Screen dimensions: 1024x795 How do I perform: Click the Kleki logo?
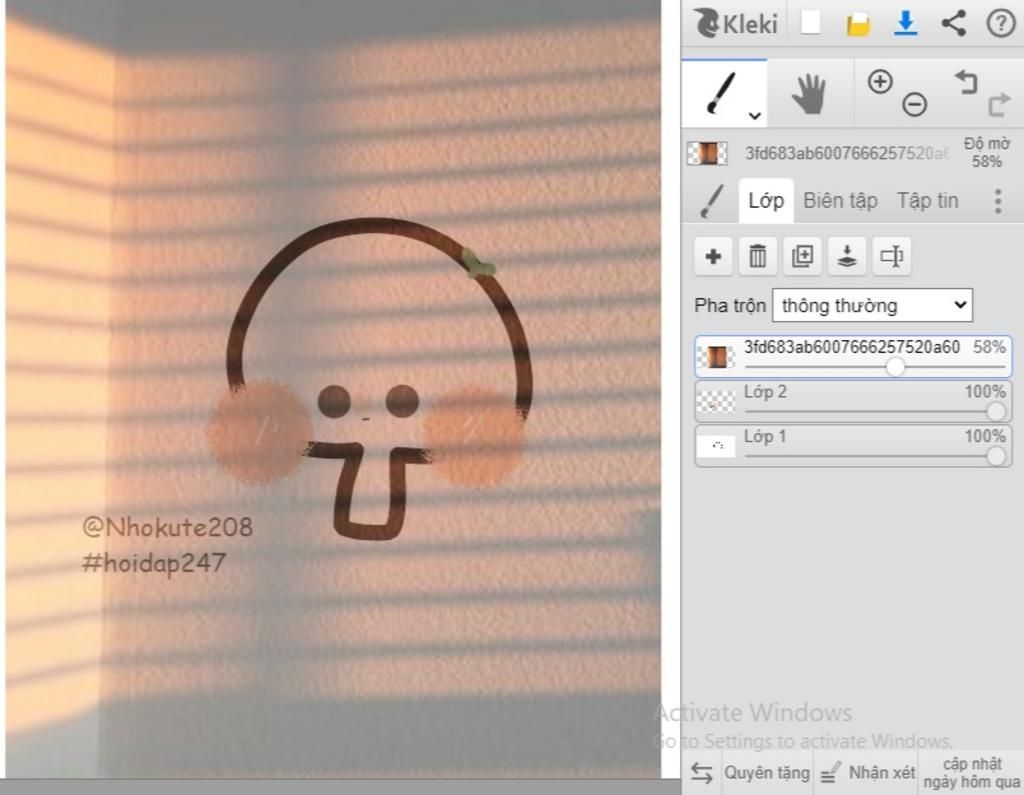(735, 24)
